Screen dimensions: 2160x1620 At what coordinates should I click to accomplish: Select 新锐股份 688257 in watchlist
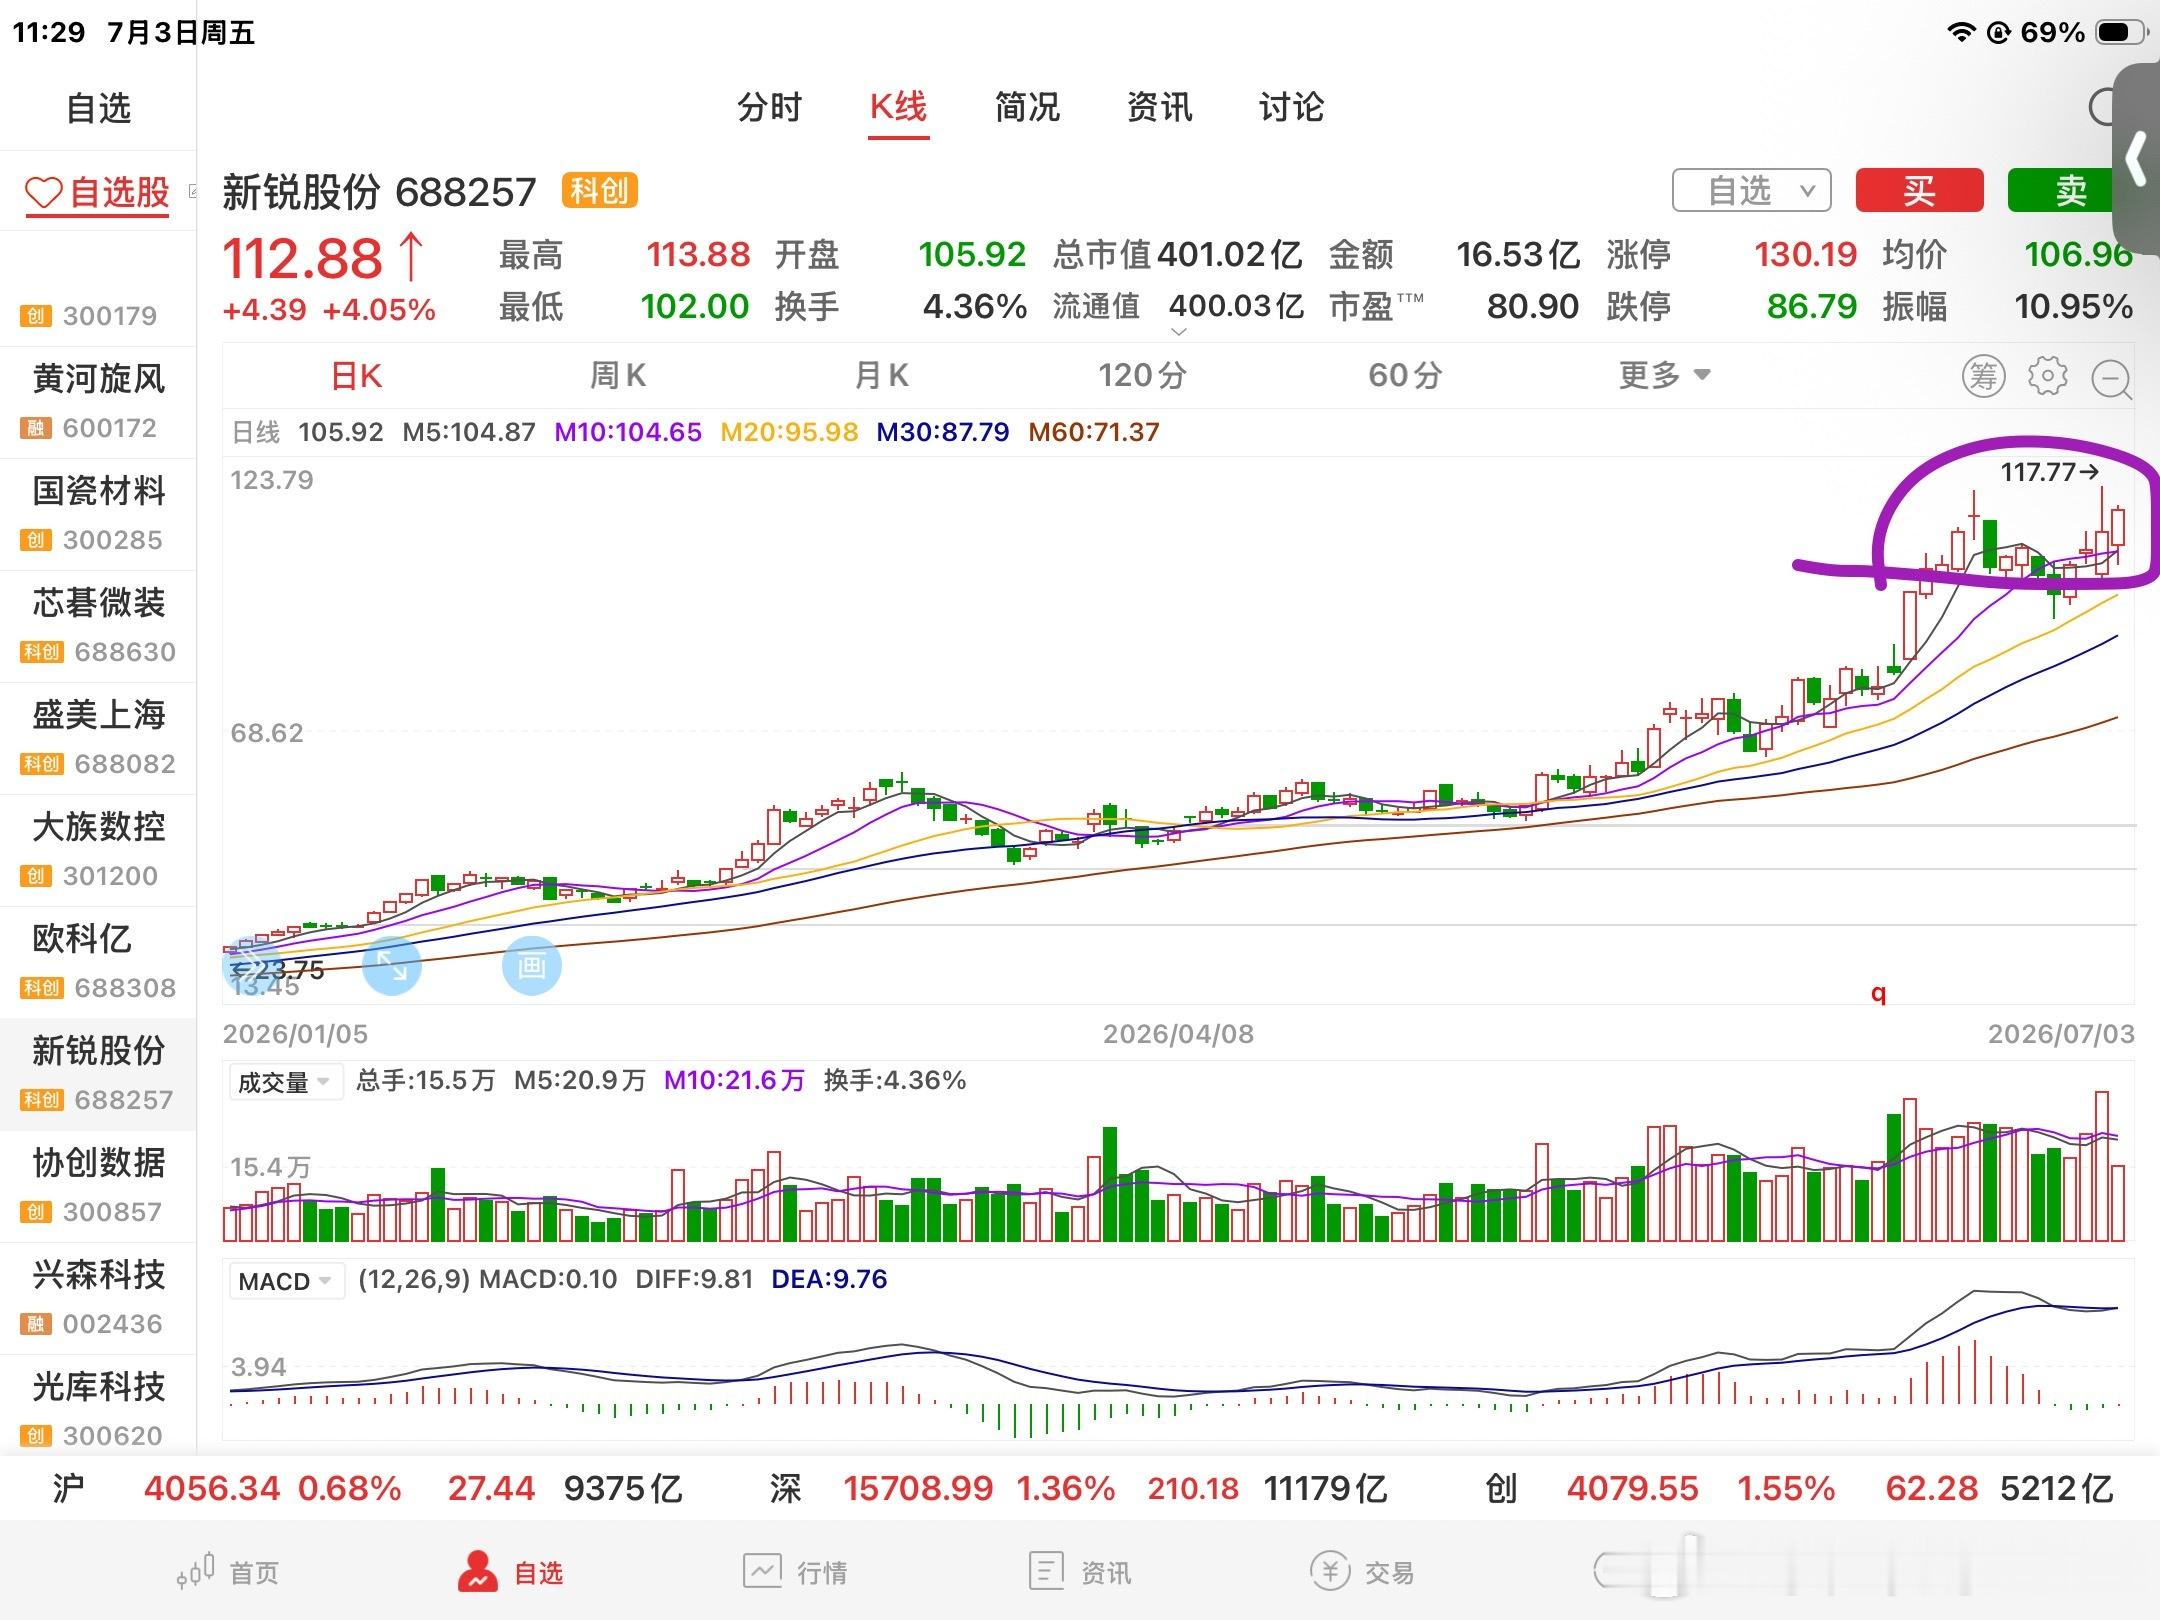pyautogui.click(x=98, y=1074)
